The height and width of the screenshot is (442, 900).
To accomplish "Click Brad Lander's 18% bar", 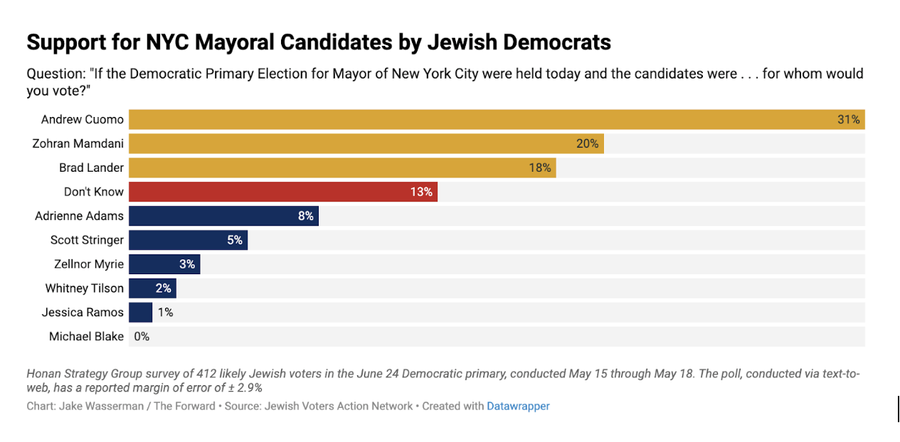I will (342, 168).
